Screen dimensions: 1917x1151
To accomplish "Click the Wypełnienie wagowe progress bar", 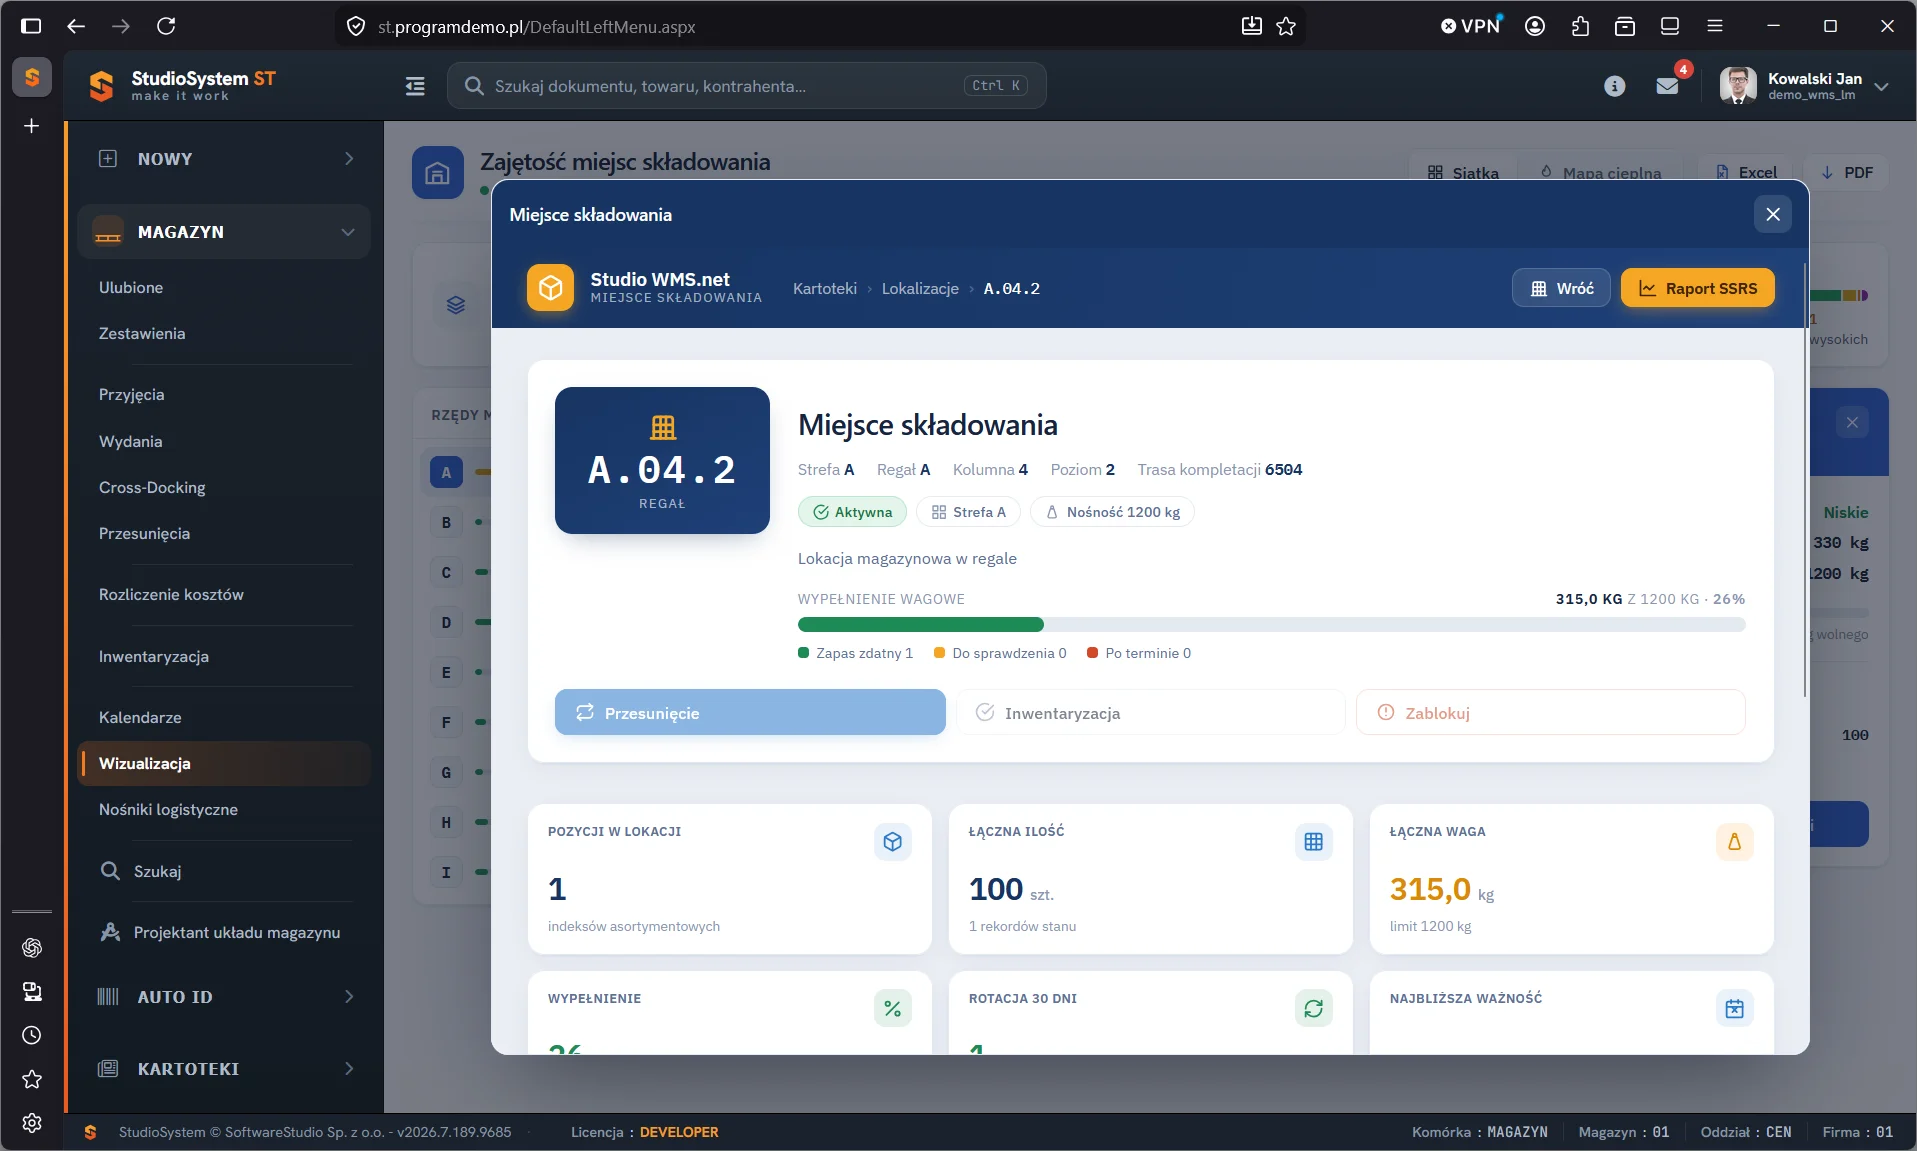I will tap(1271, 624).
